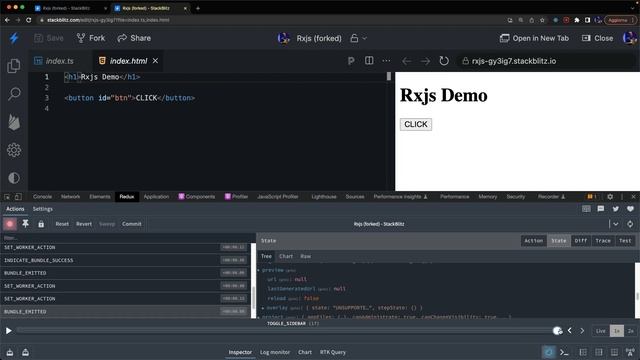Close the preview pane

click(x=598, y=38)
